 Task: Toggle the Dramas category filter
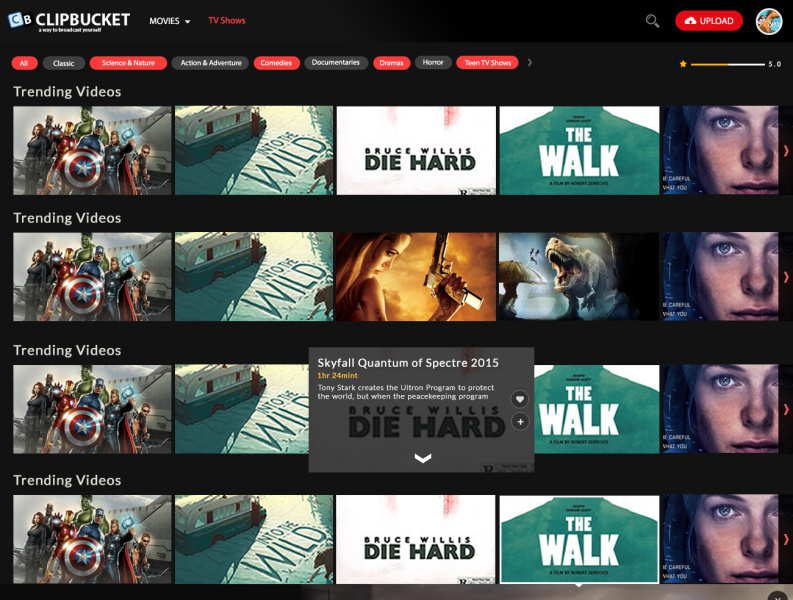tap(391, 63)
